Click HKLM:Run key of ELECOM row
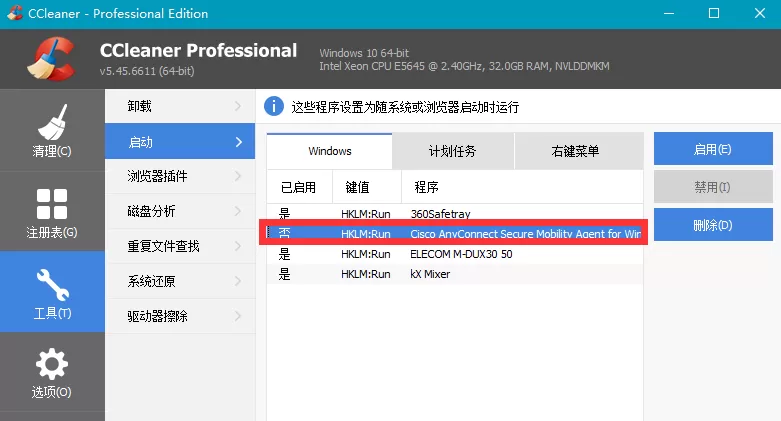Screen dimensions: 781x421 pos(366,254)
